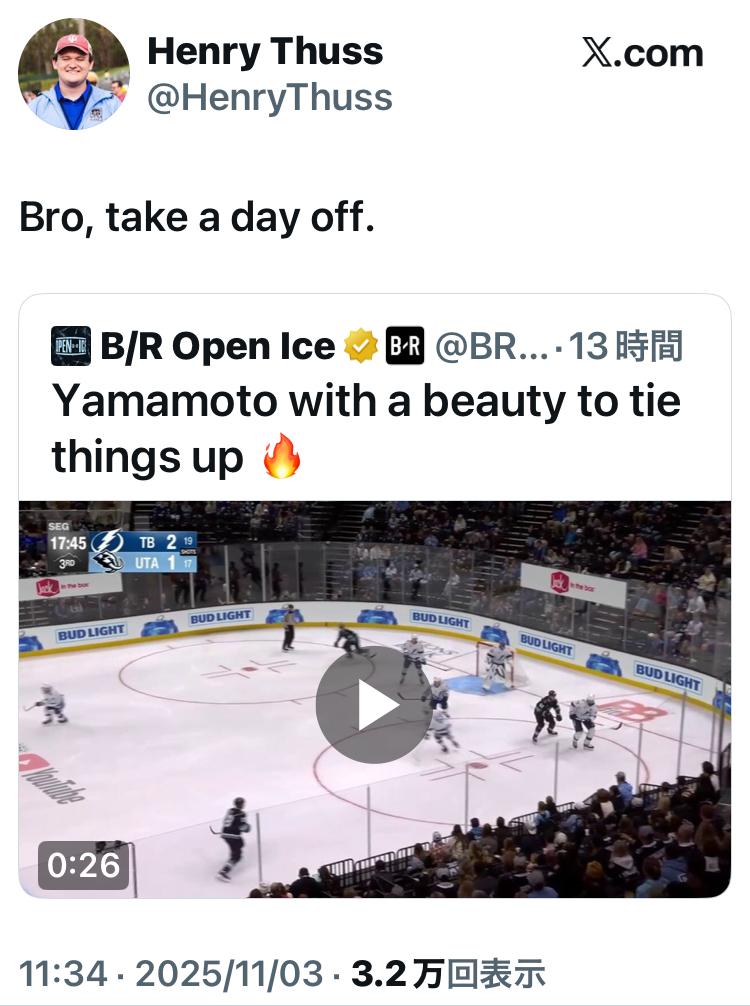Click the @HenryThuss handle
This screenshot has width=750, height=1006.
(x=270, y=97)
